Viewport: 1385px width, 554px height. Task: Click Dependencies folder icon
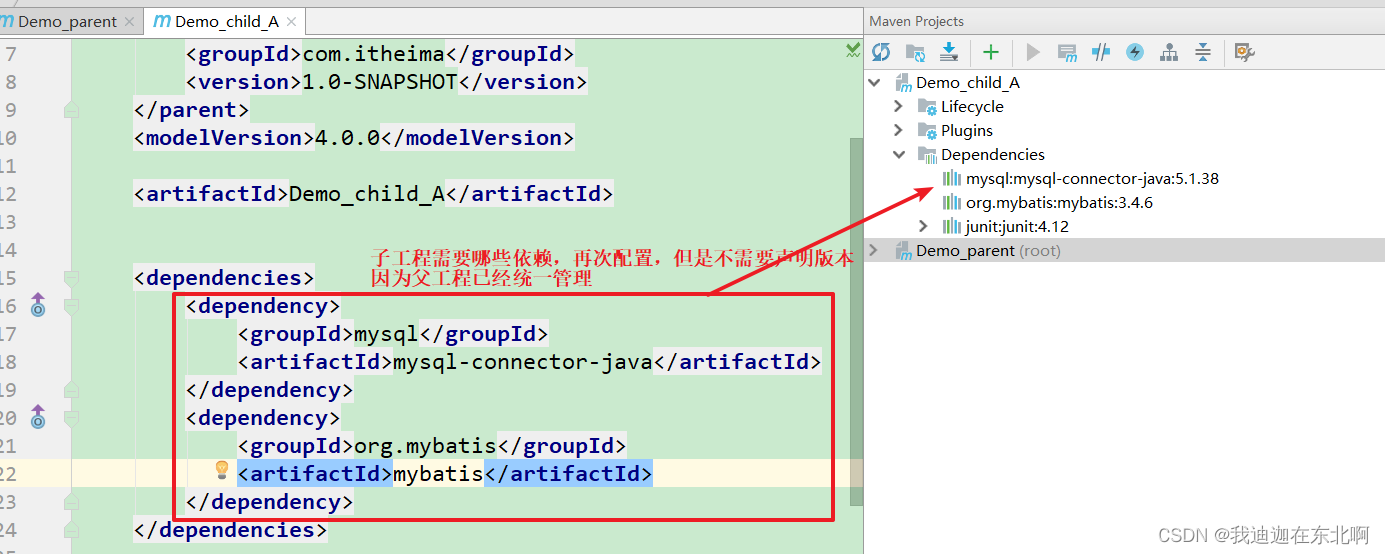click(927, 154)
